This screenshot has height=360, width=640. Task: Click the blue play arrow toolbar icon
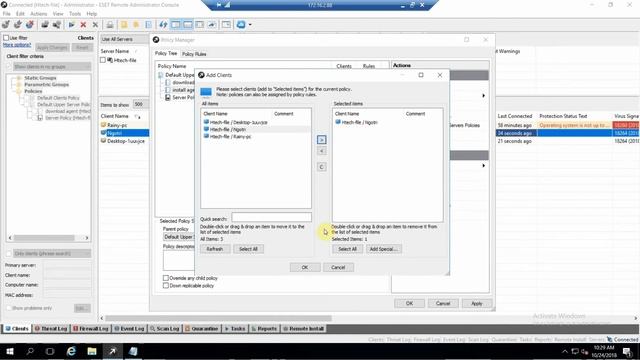tap(71, 25)
